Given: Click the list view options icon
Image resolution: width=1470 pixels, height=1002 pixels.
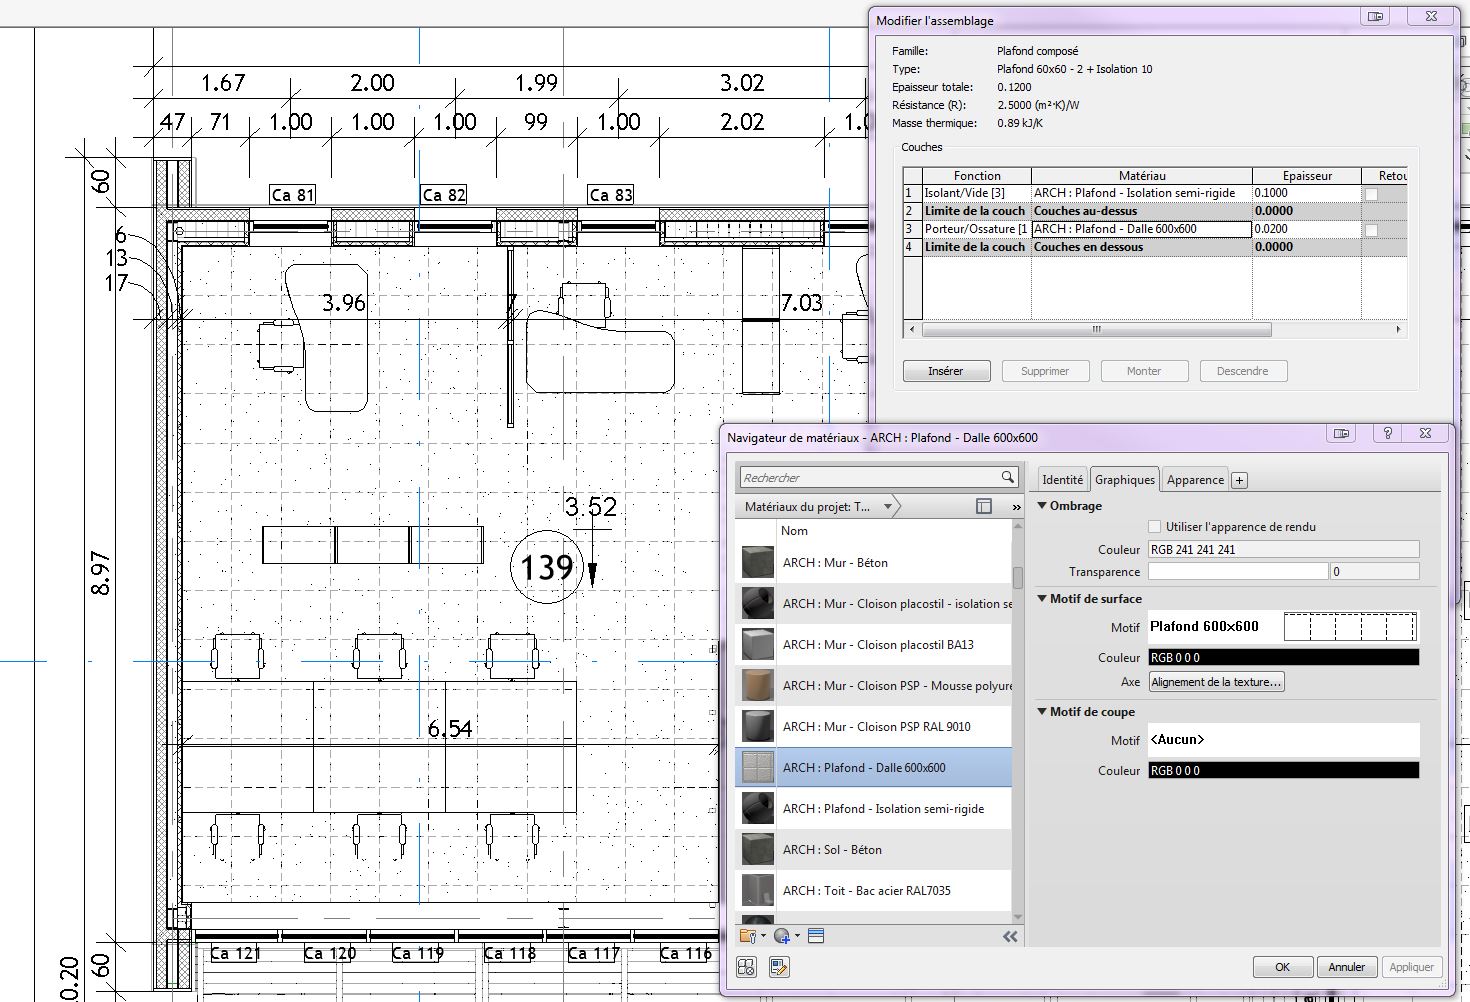Looking at the screenshot, I should [815, 936].
